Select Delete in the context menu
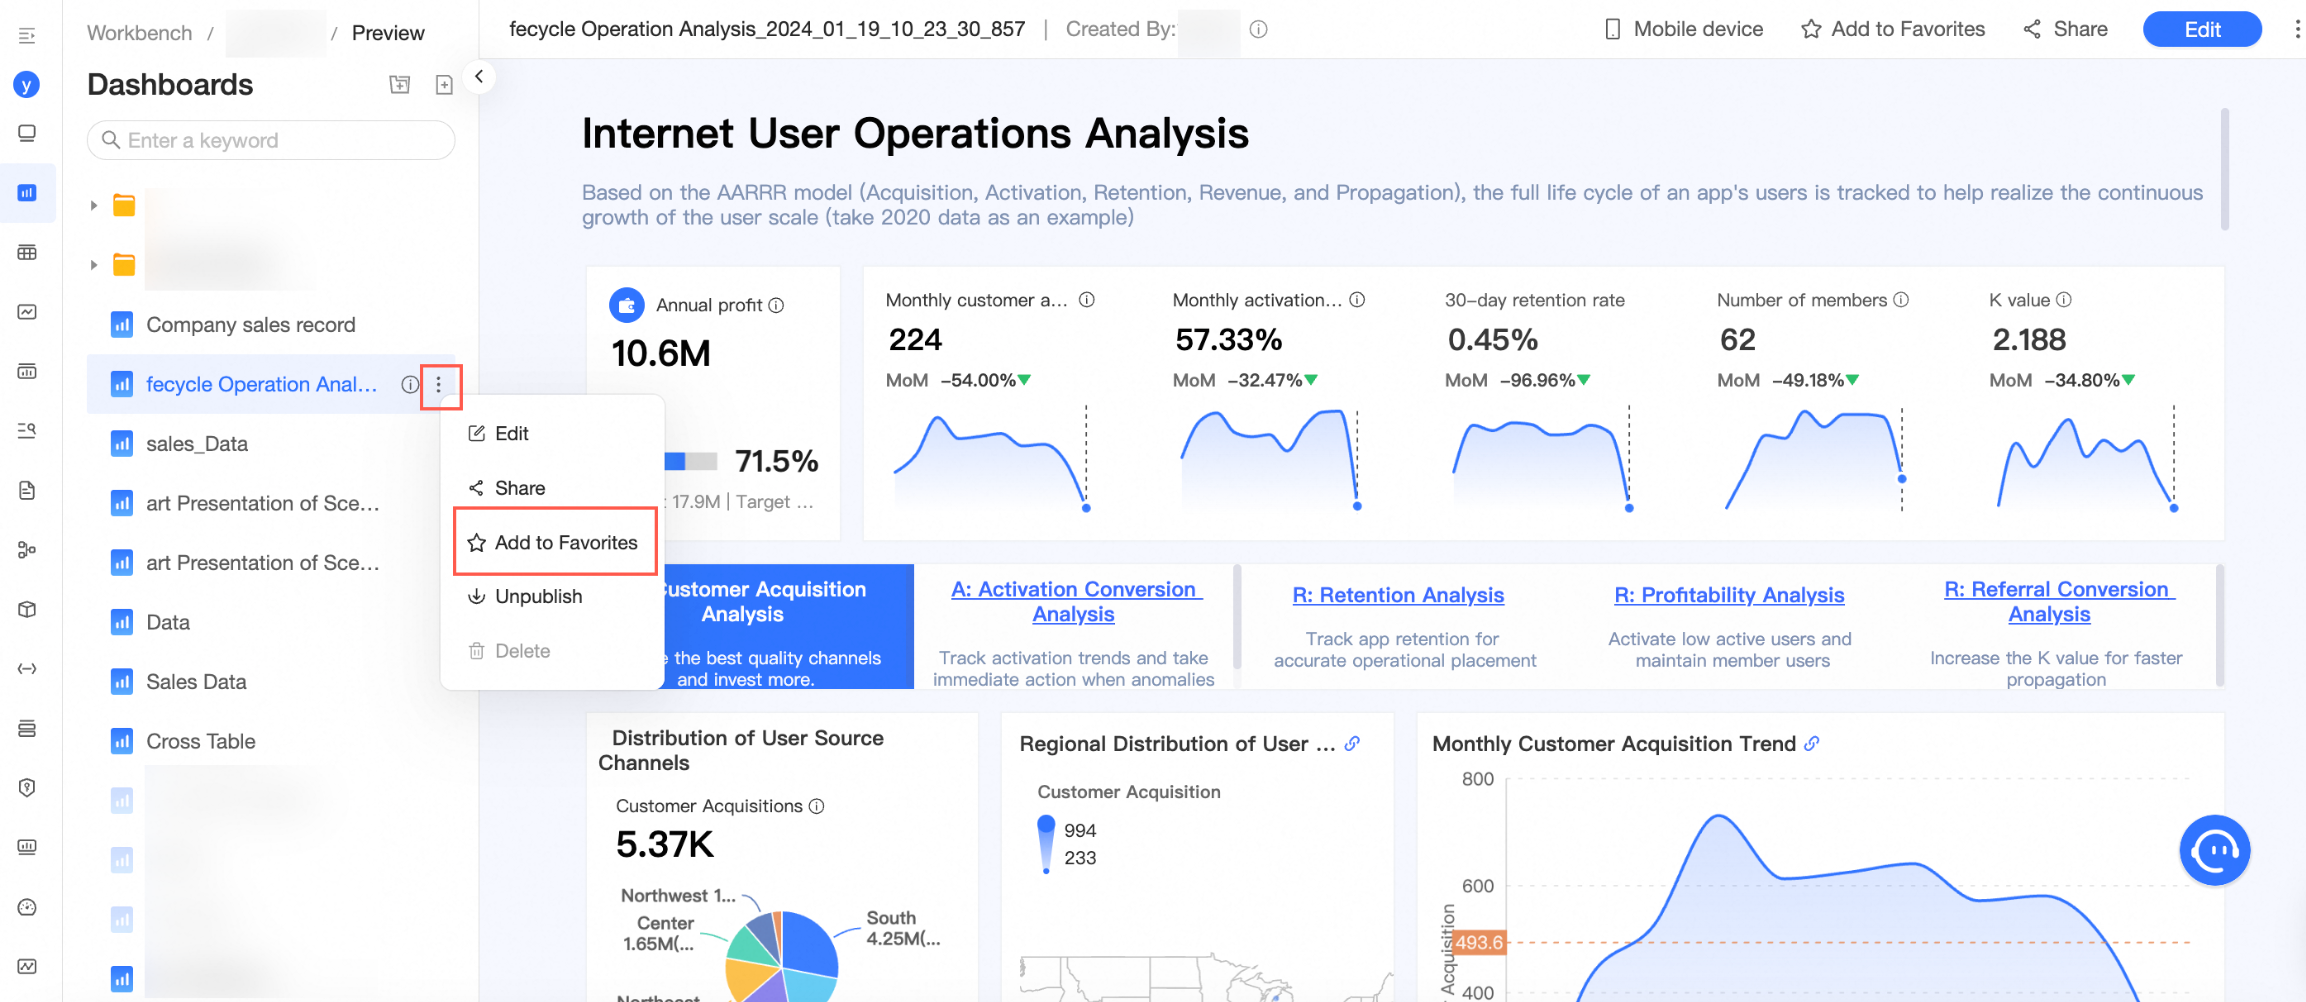This screenshot has width=2306, height=1002. 552,651
